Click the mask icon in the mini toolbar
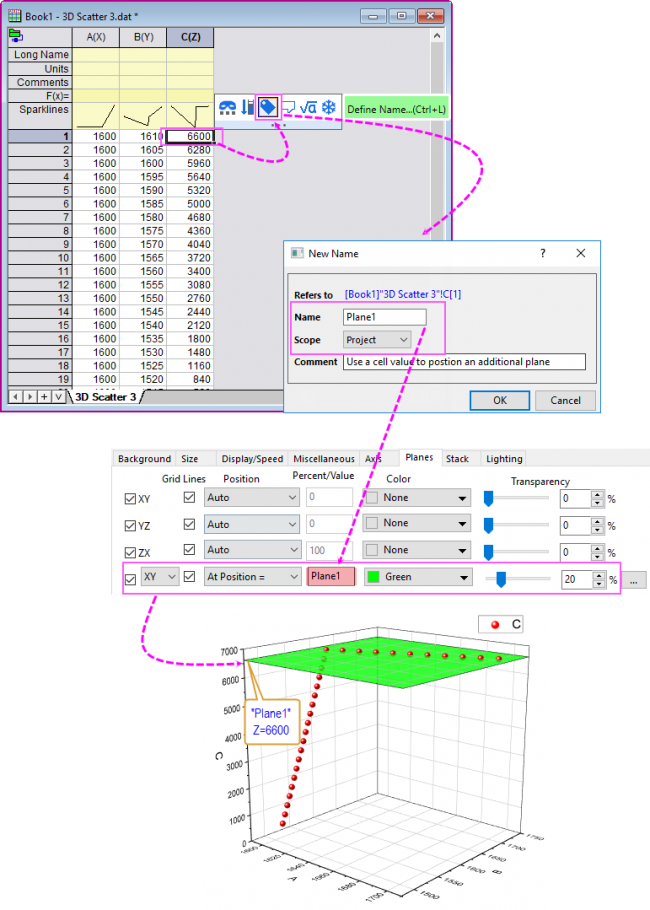Screen dimensions: 650x910 (228, 107)
